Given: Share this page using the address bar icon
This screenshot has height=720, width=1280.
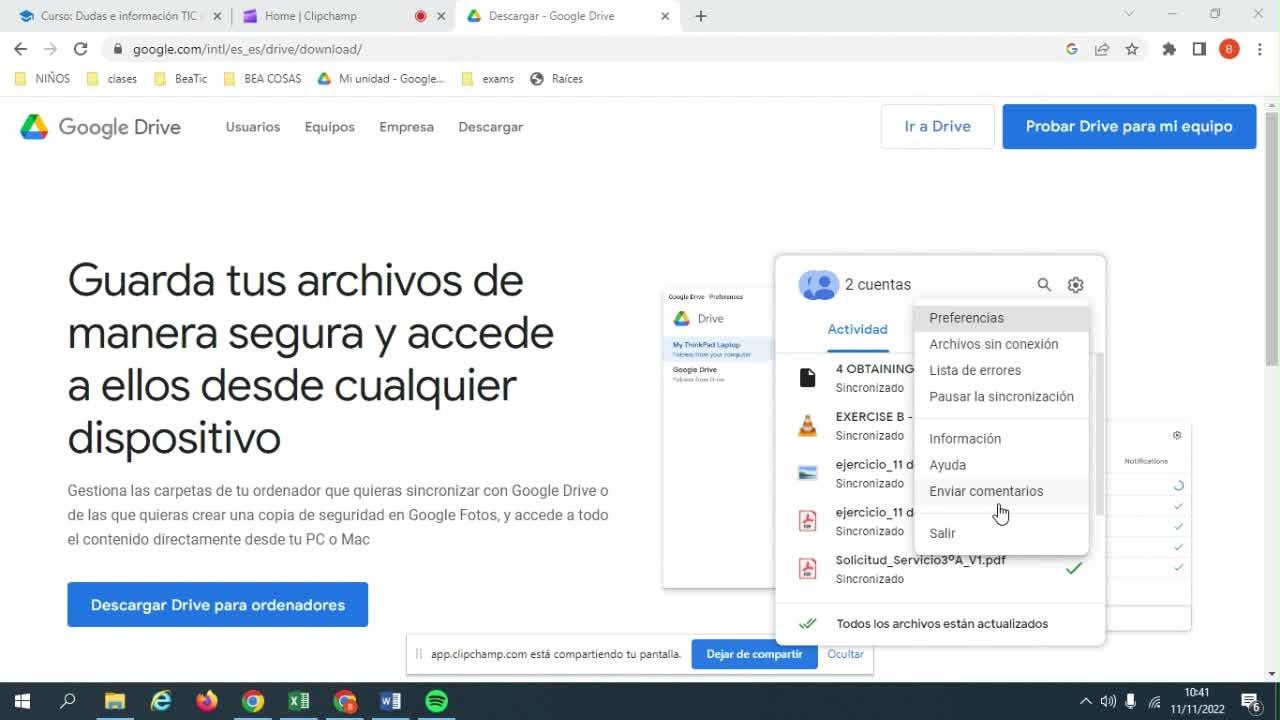Looking at the screenshot, I should (1102, 49).
